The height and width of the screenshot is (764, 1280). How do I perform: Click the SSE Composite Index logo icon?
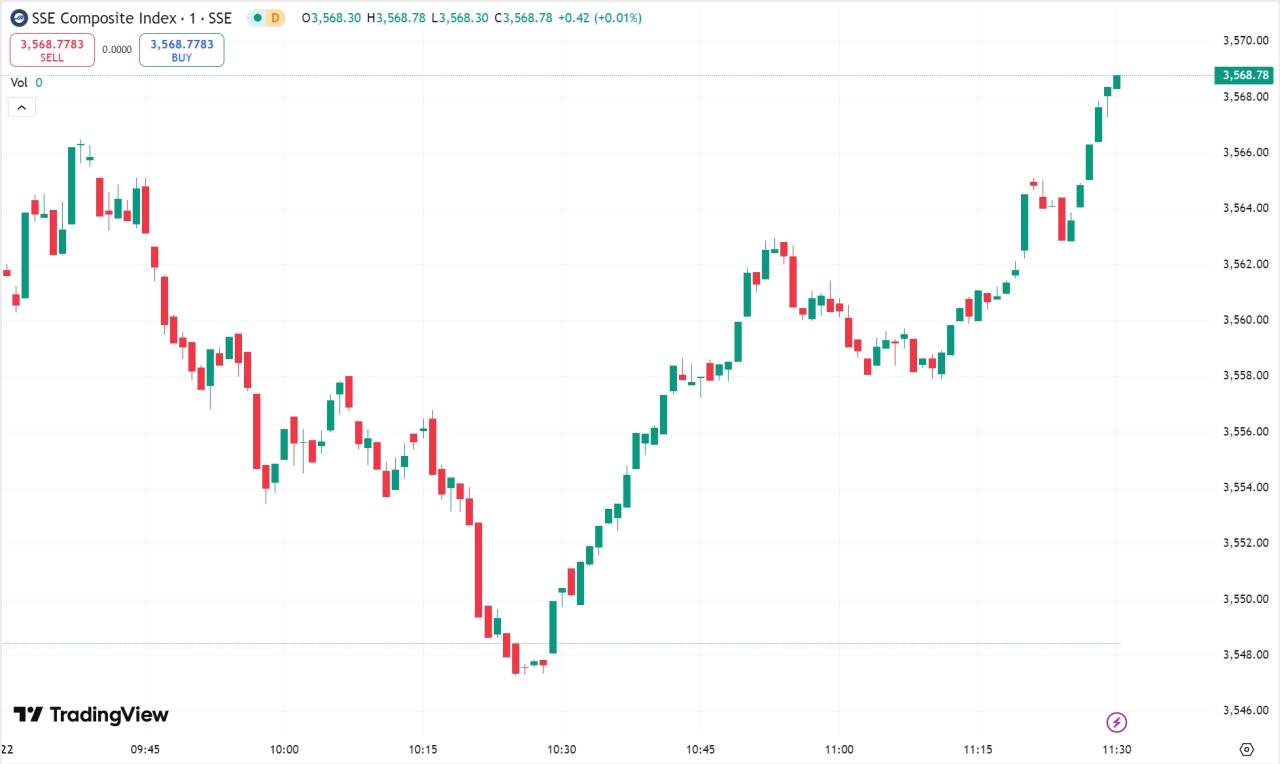click(x=19, y=18)
